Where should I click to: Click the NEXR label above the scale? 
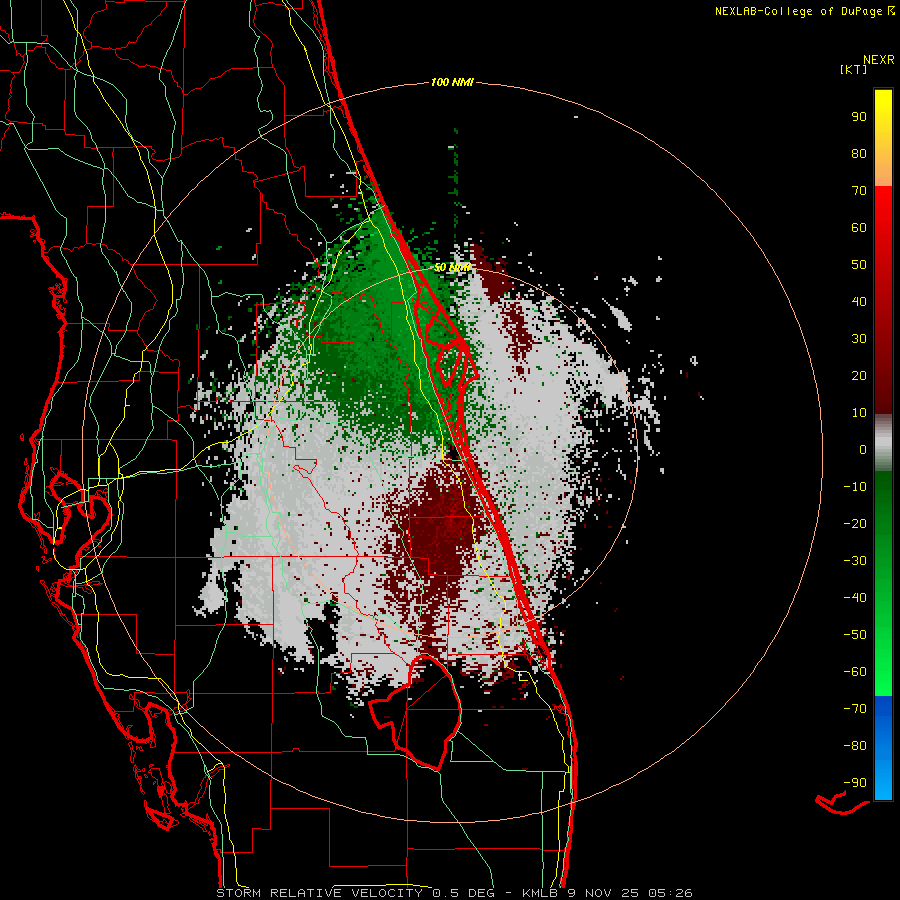coord(879,60)
